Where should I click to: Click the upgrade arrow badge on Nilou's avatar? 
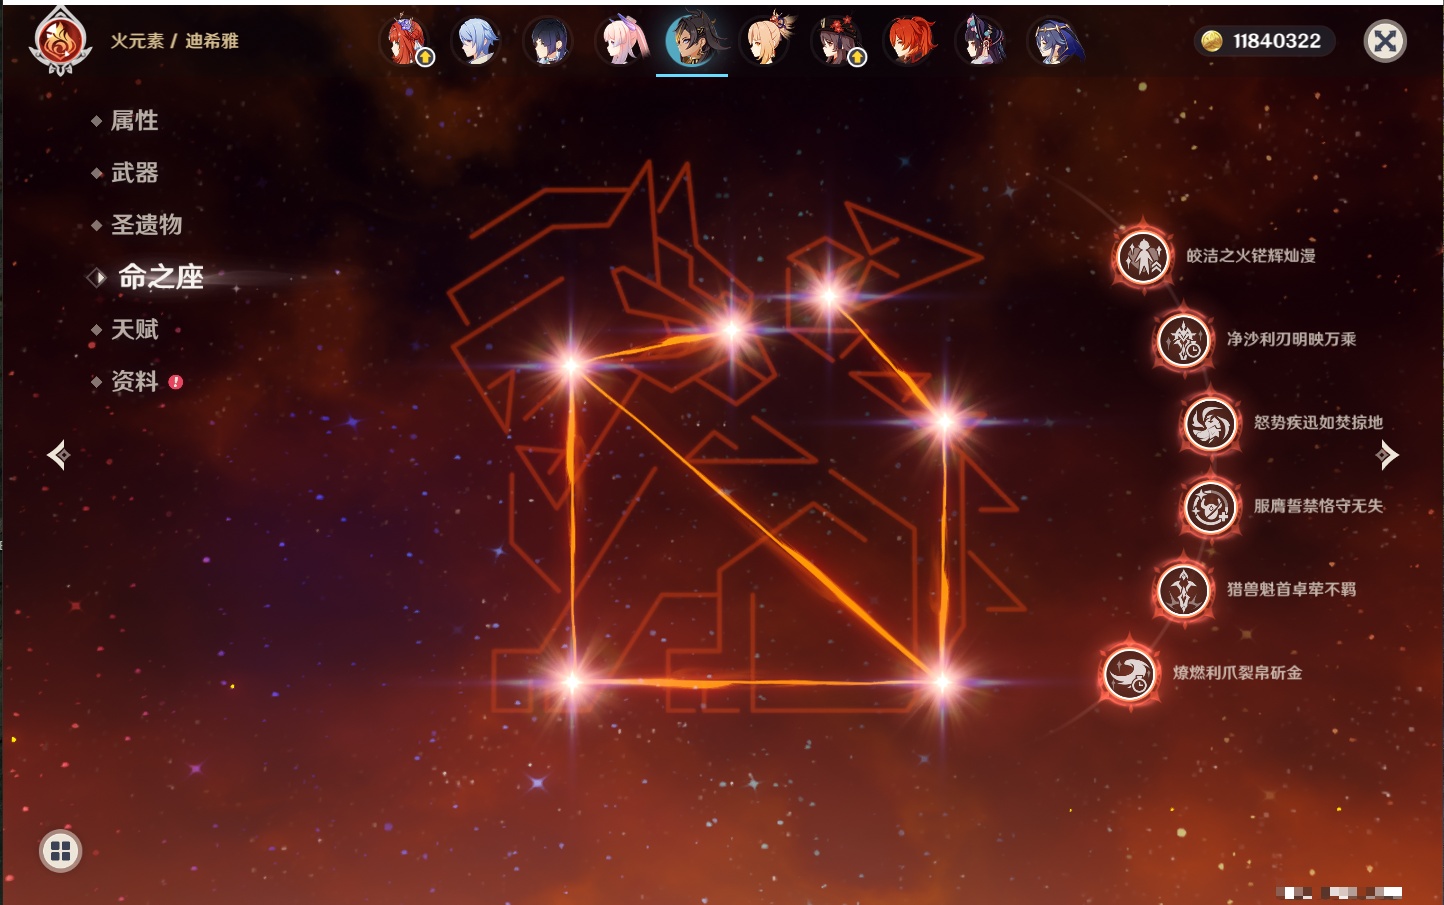tap(425, 58)
